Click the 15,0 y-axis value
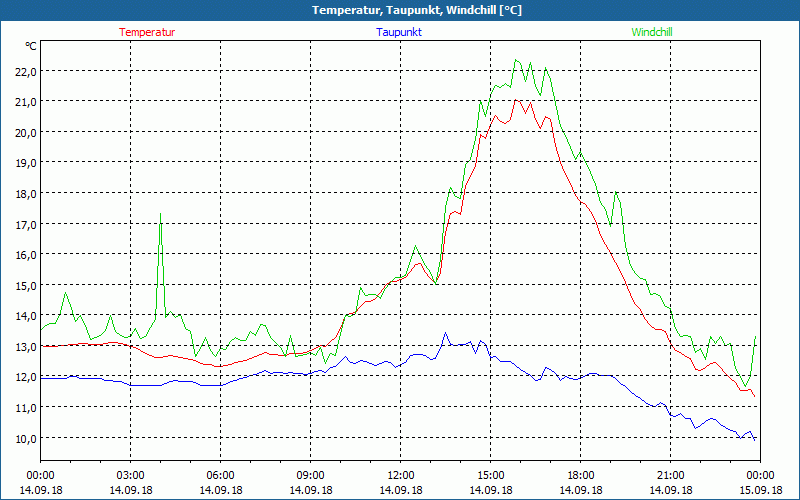Image resolution: width=800 pixels, height=500 pixels. 27,285
